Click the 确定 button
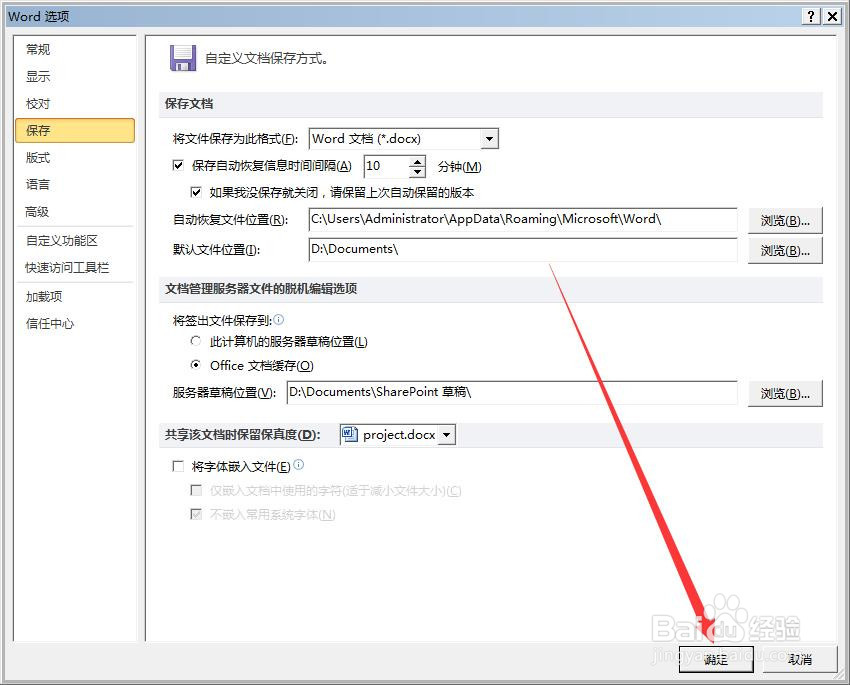The width and height of the screenshot is (850, 685). point(716,659)
